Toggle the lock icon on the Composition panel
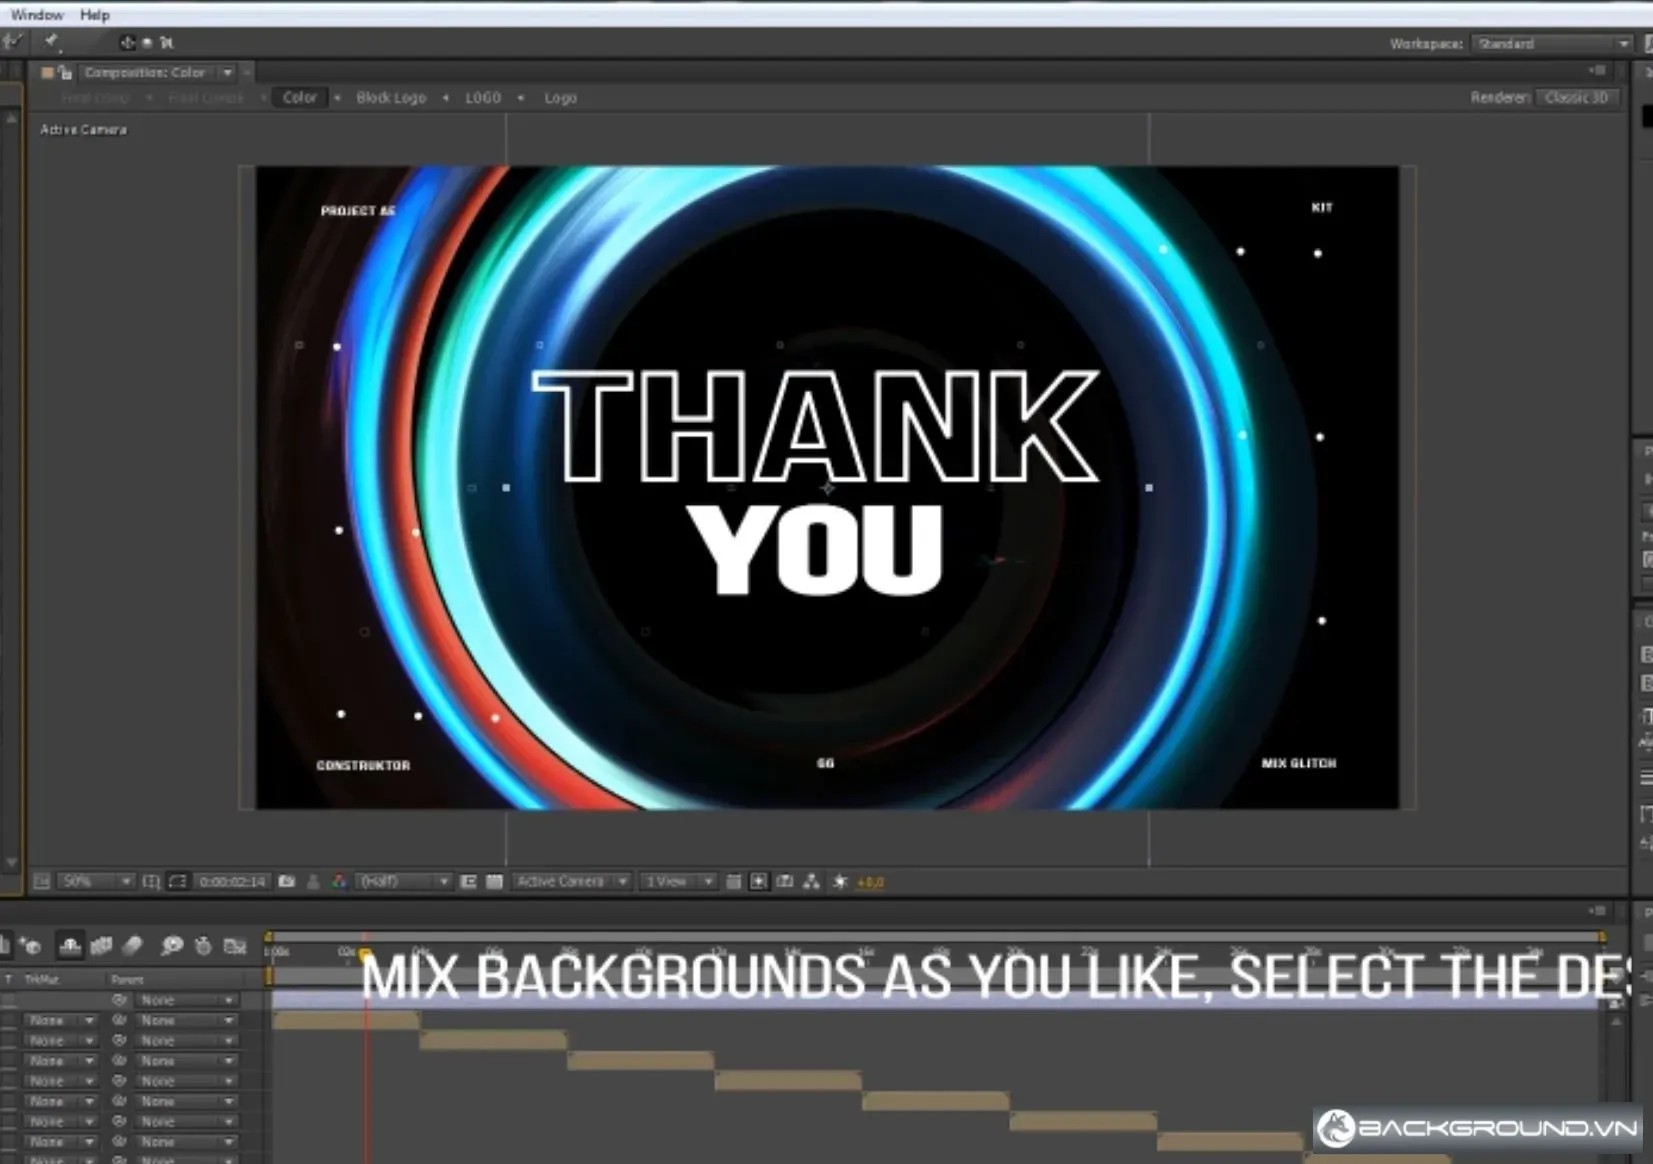This screenshot has height=1164, width=1653. tap(65, 73)
